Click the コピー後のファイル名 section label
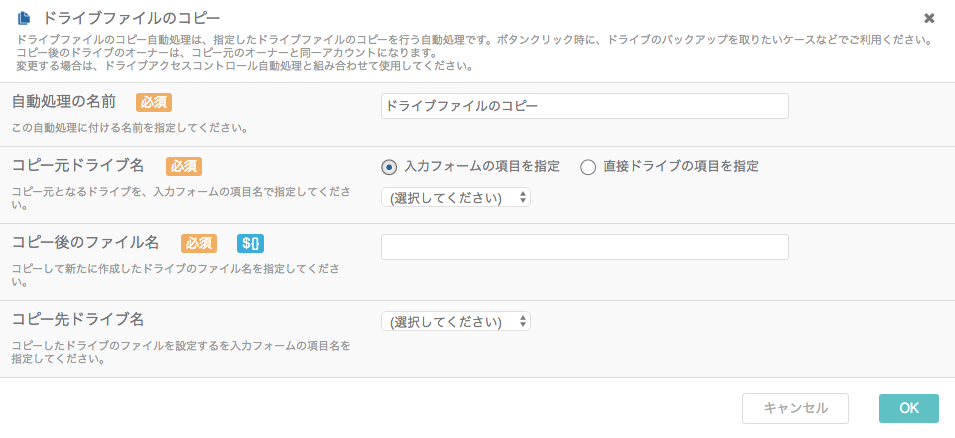The width and height of the screenshot is (955, 438). coord(86,242)
